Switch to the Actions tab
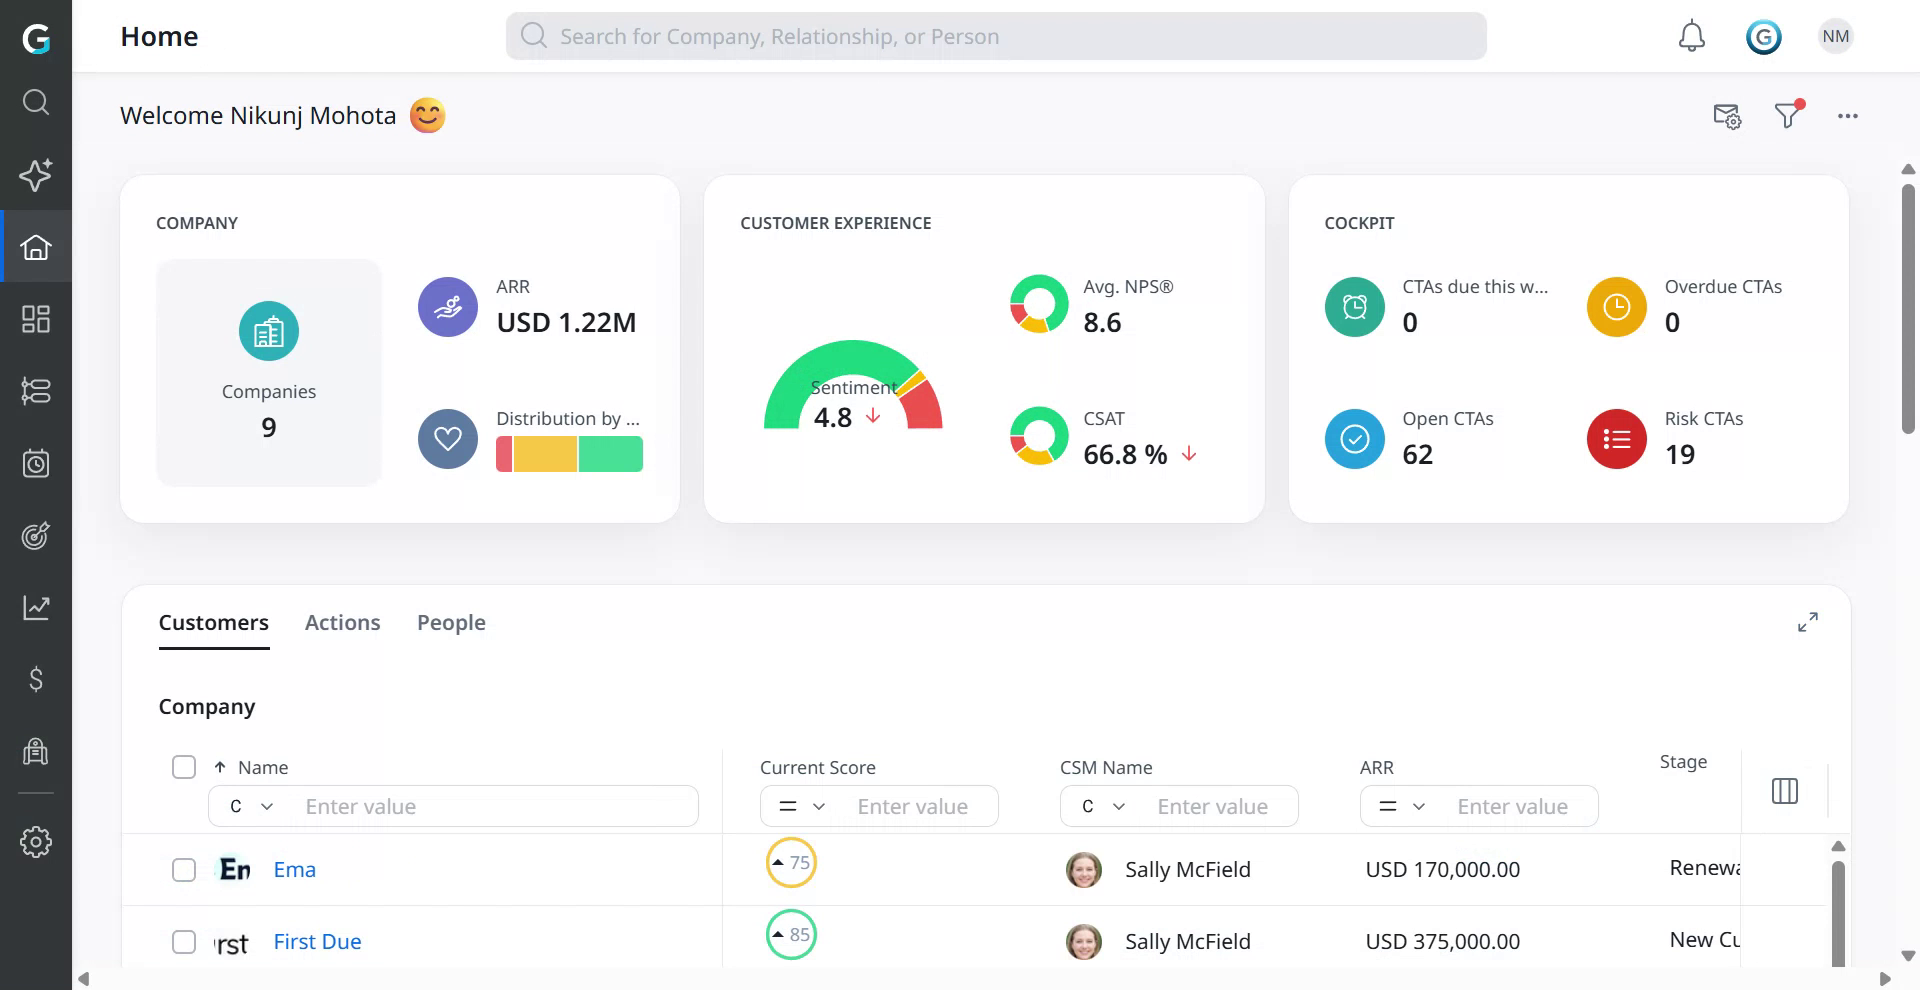1920x990 pixels. point(342,622)
